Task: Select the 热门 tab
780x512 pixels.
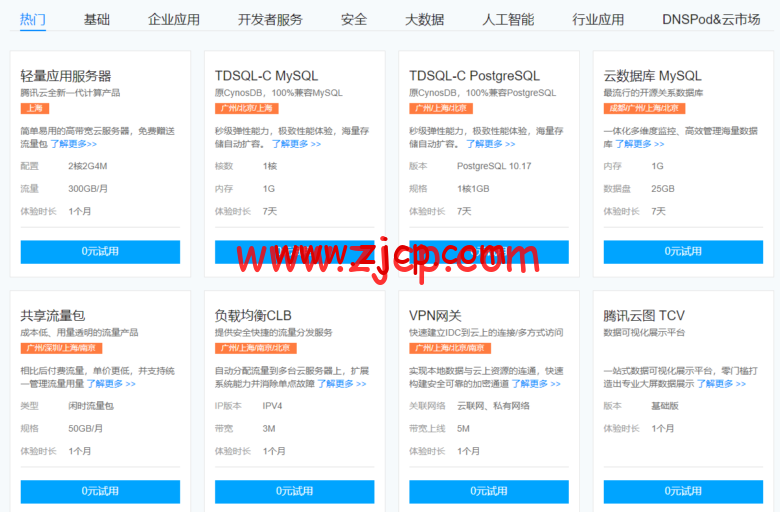Action: (33, 19)
